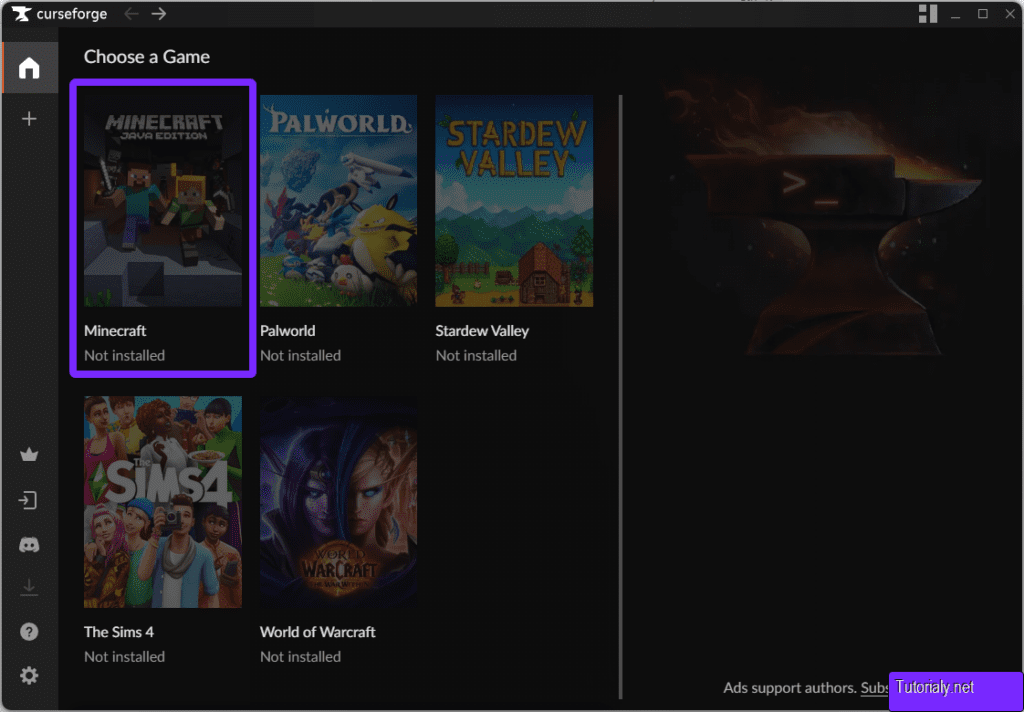
Task: Click the World of Warcraft title text
Action: (x=317, y=632)
